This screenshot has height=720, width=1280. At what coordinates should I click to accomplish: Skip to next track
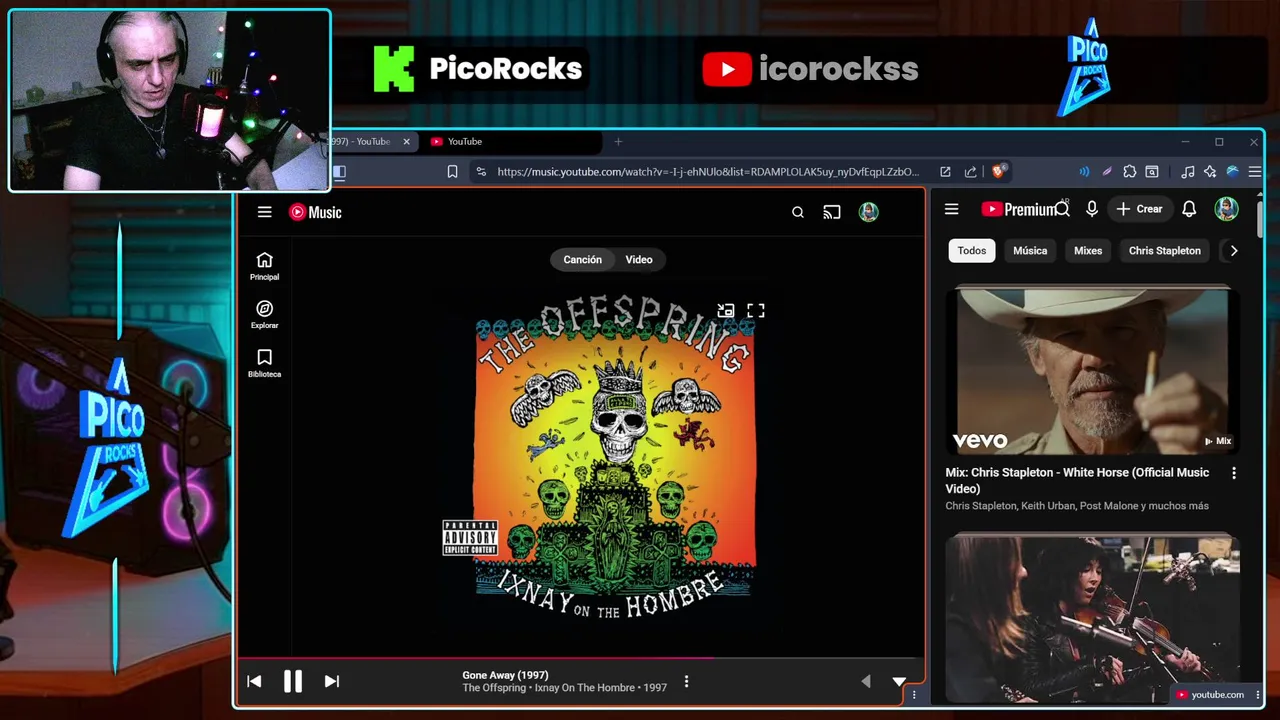pos(332,681)
